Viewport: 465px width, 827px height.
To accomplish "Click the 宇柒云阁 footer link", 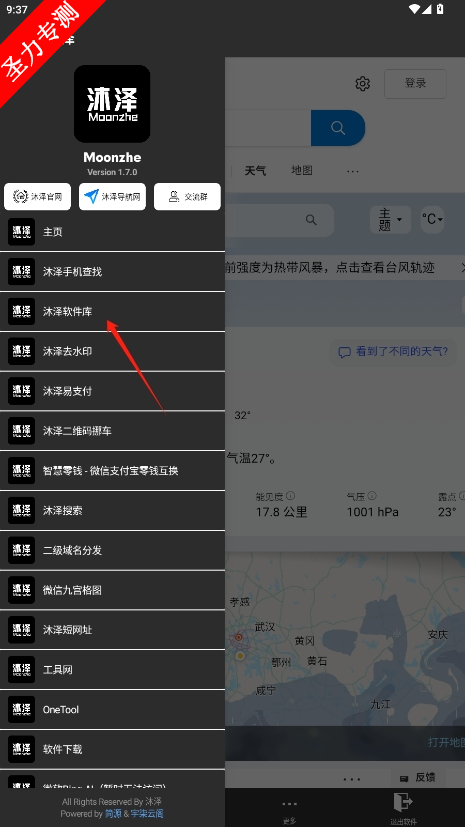I will pos(147,813).
